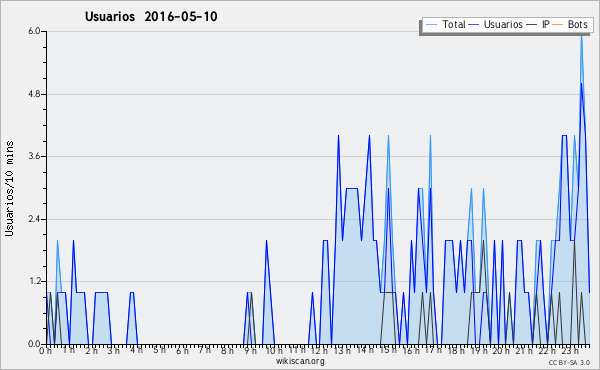Click the '7 h' x-axis label
The width and height of the screenshot is (600, 370).
[204, 350]
